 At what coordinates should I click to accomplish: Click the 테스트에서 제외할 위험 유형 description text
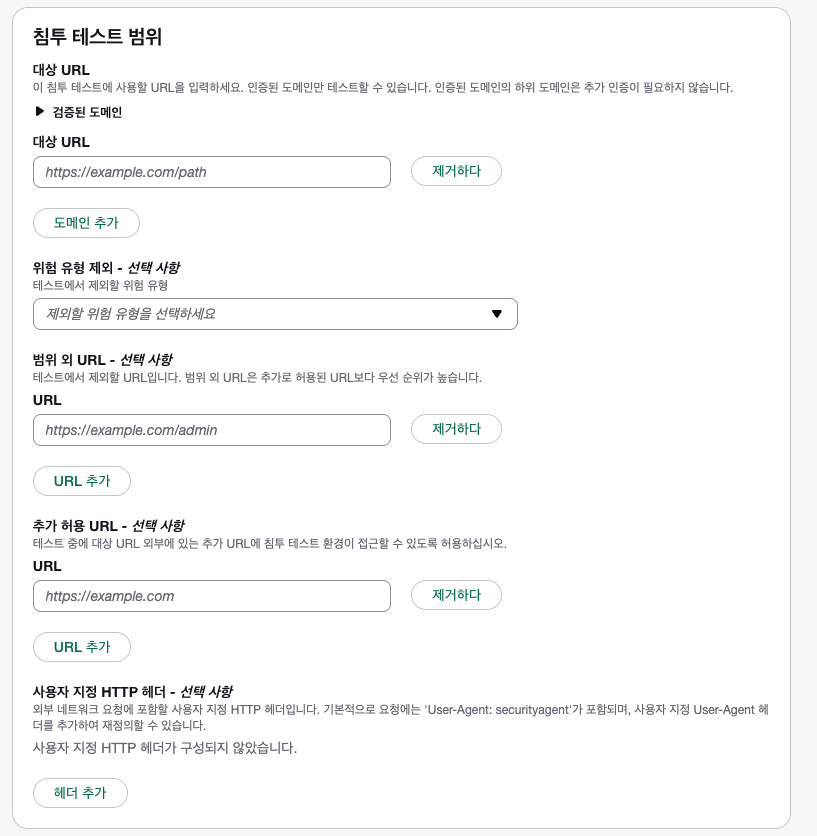point(100,286)
